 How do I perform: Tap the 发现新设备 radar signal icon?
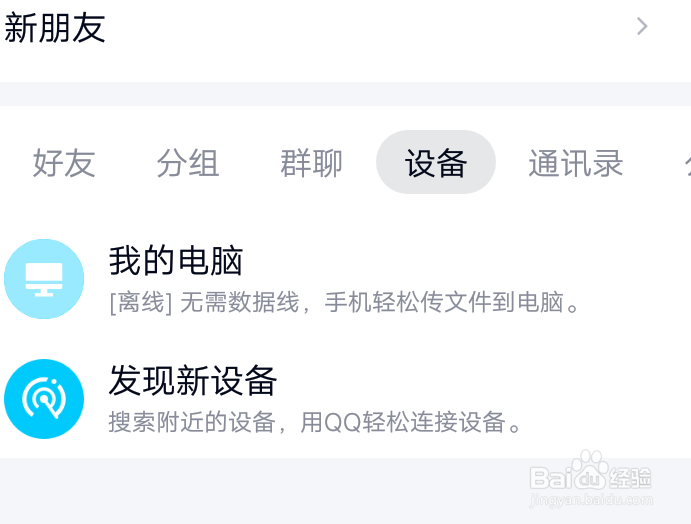tap(44, 399)
